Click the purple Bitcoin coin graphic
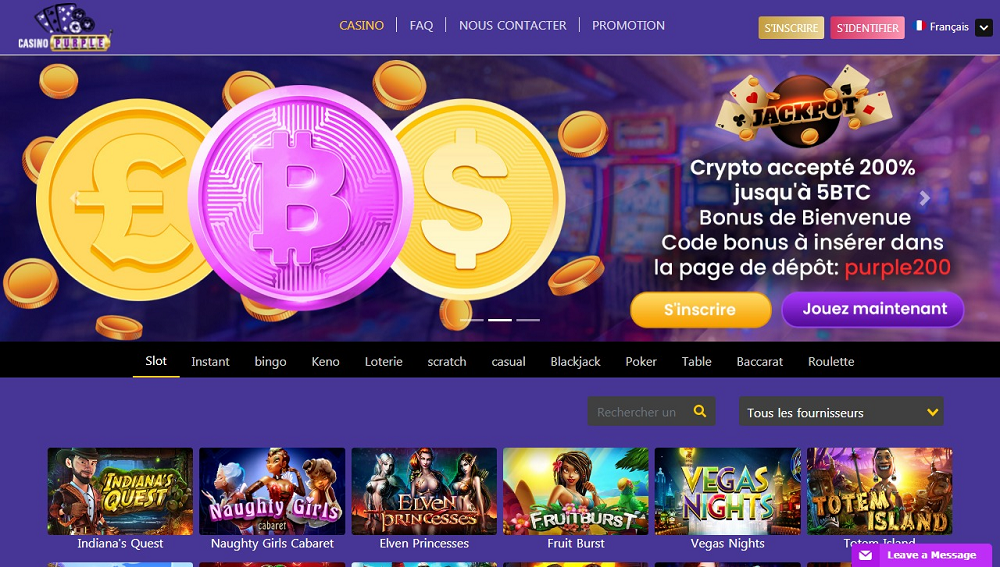The image size is (1000, 567). pyautogui.click(x=300, y=197)
